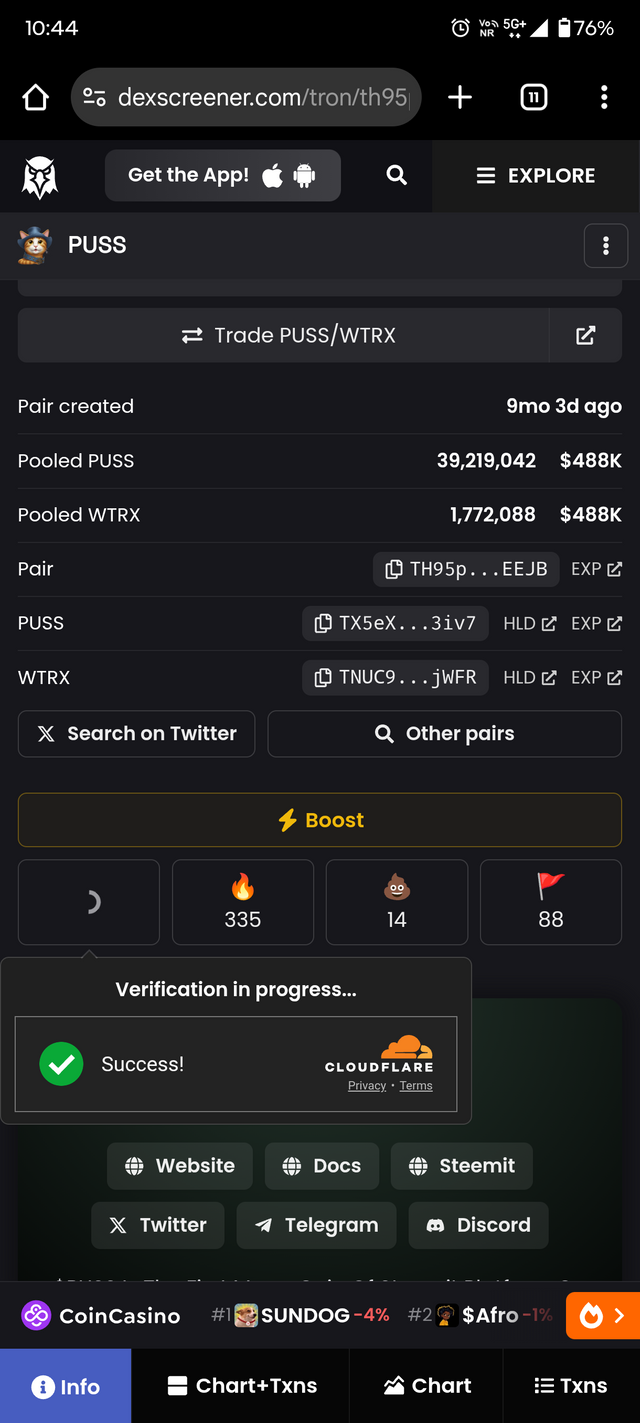Open the PUSS three-dot options menu
The width and height of the screenshot is (640, 1423).
(606, 246)
